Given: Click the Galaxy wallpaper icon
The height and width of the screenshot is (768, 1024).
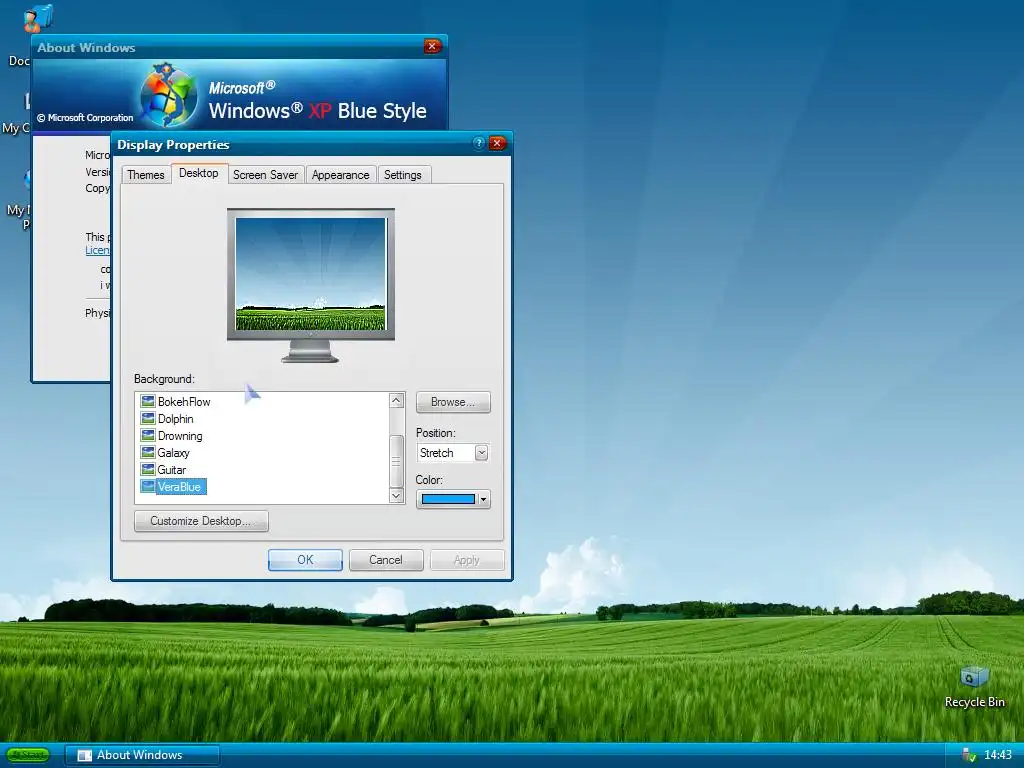Looking at the screenshot, I should (148, 453).
